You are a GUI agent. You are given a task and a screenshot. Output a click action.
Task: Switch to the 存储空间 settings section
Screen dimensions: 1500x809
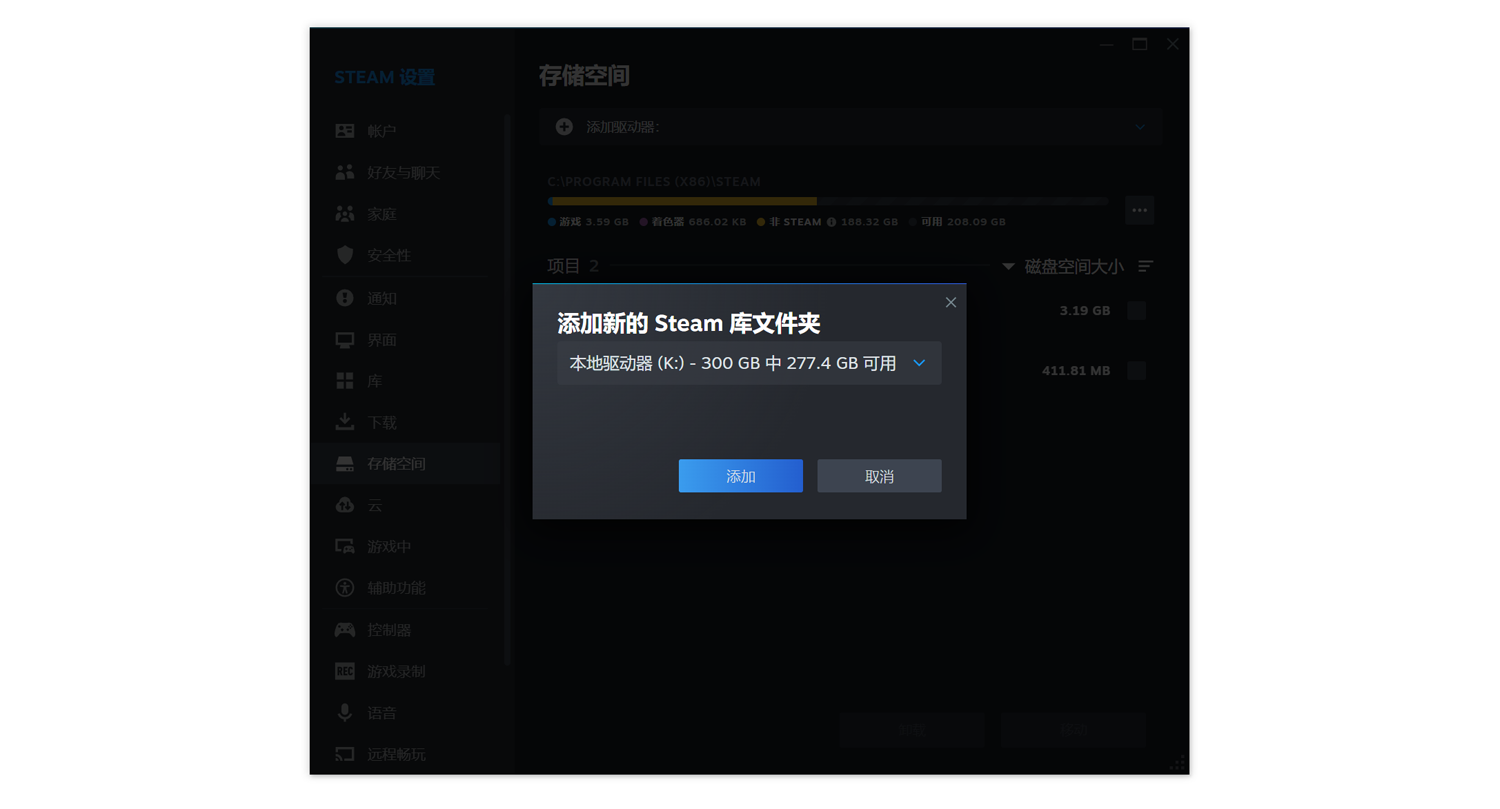(405, 464)
